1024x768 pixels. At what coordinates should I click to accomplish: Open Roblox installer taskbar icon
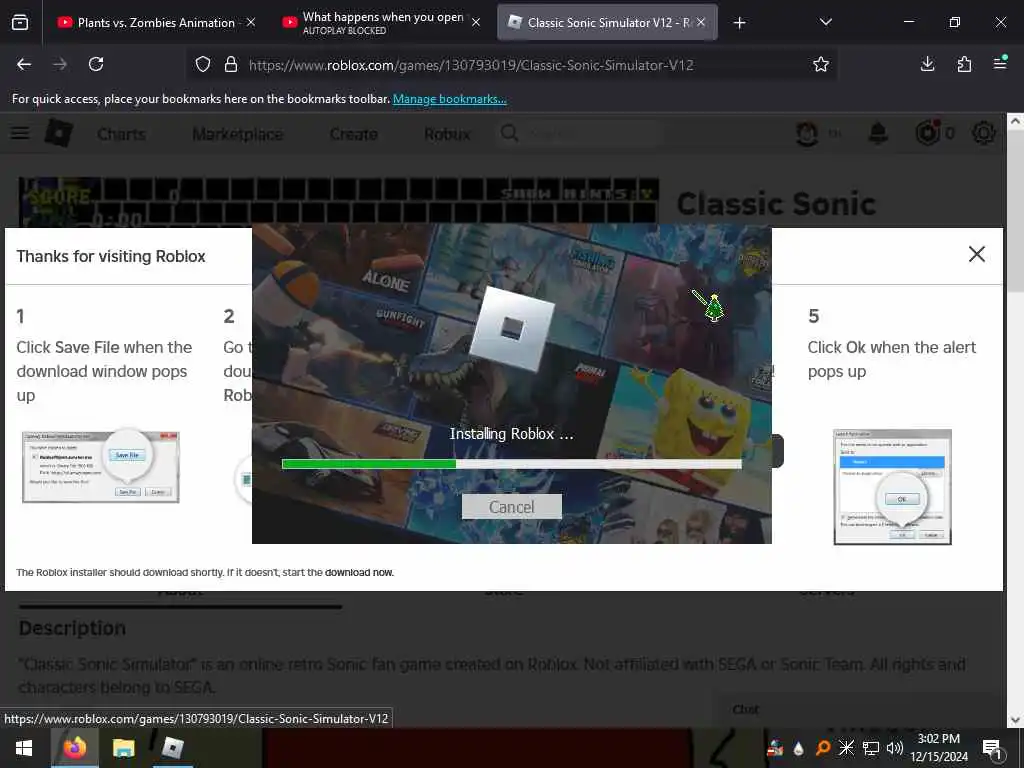172,748
